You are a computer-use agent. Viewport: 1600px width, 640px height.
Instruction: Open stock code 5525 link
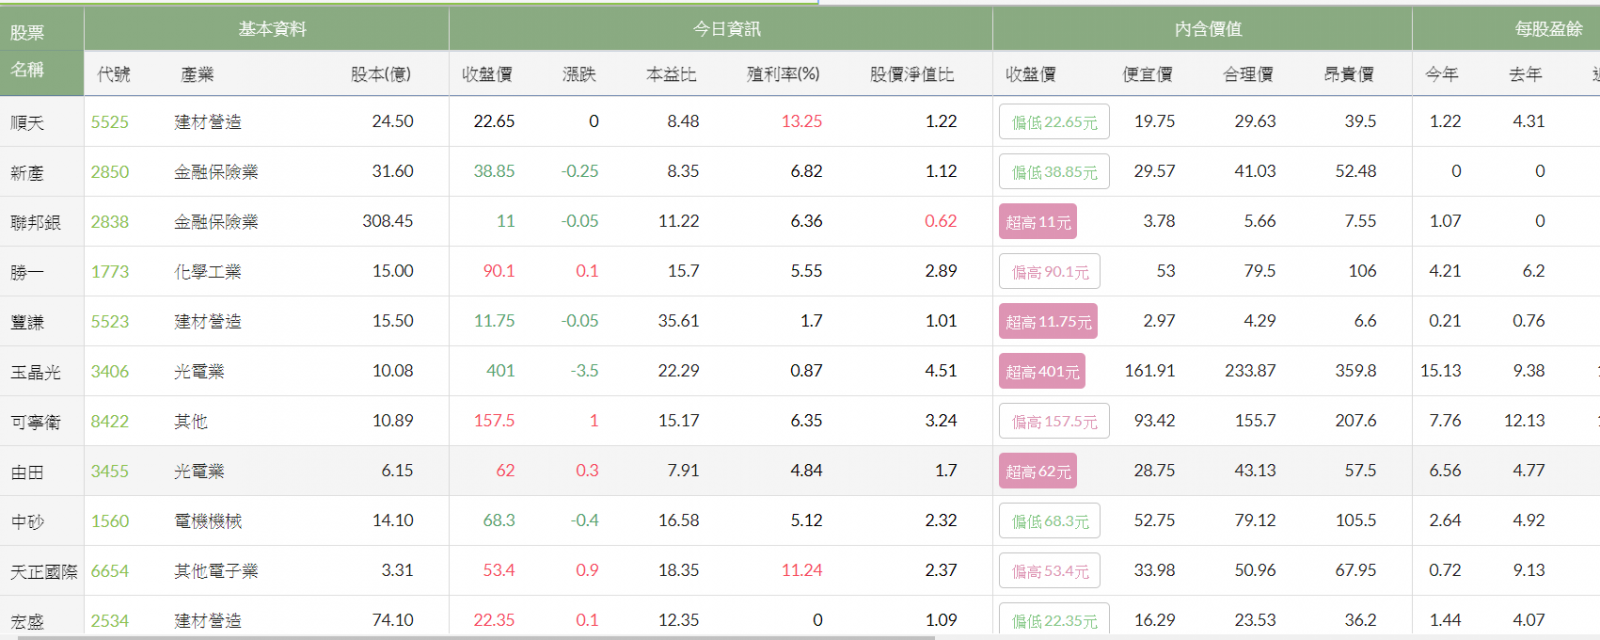[109, 122]
